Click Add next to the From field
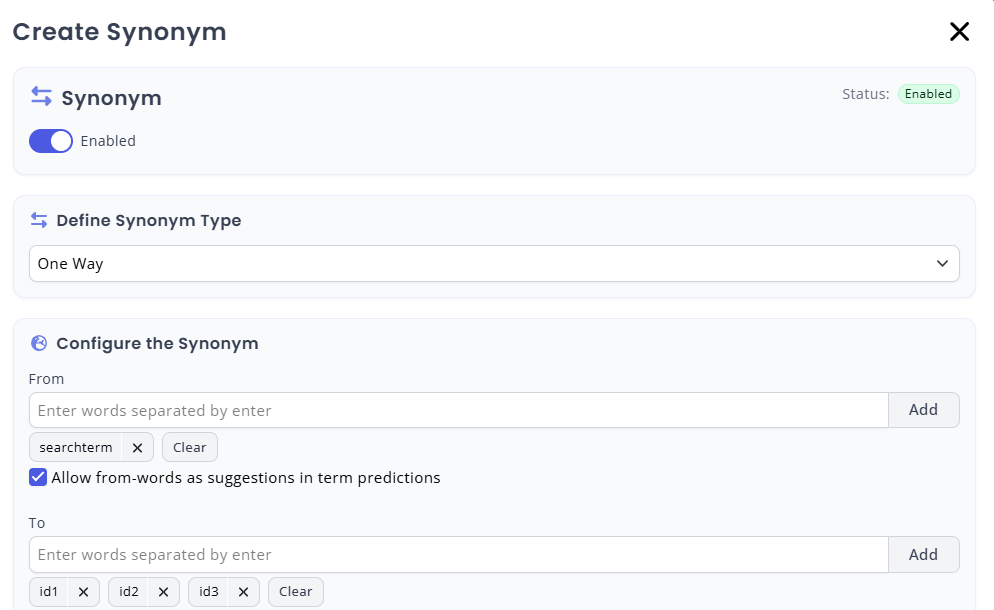Image resolution: width=994 pixels, height=610 pixels. 923,409
